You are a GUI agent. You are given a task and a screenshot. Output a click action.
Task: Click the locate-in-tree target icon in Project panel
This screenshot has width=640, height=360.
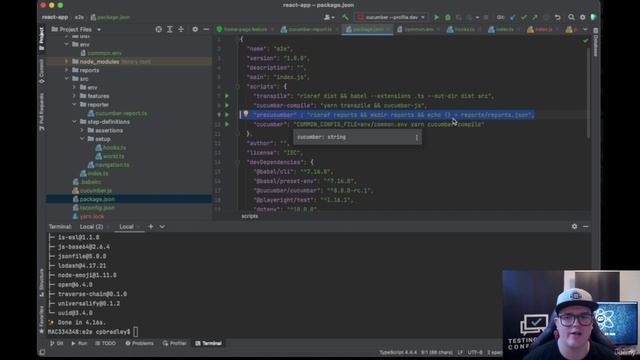tap(158, 29)
